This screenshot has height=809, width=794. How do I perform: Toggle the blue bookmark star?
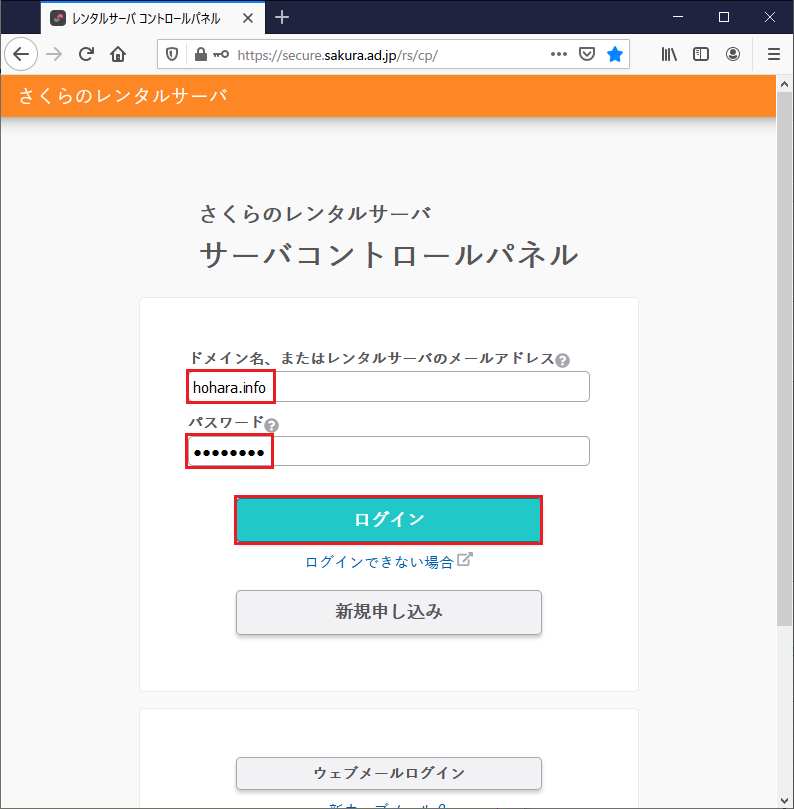click(x=615, y=54)
